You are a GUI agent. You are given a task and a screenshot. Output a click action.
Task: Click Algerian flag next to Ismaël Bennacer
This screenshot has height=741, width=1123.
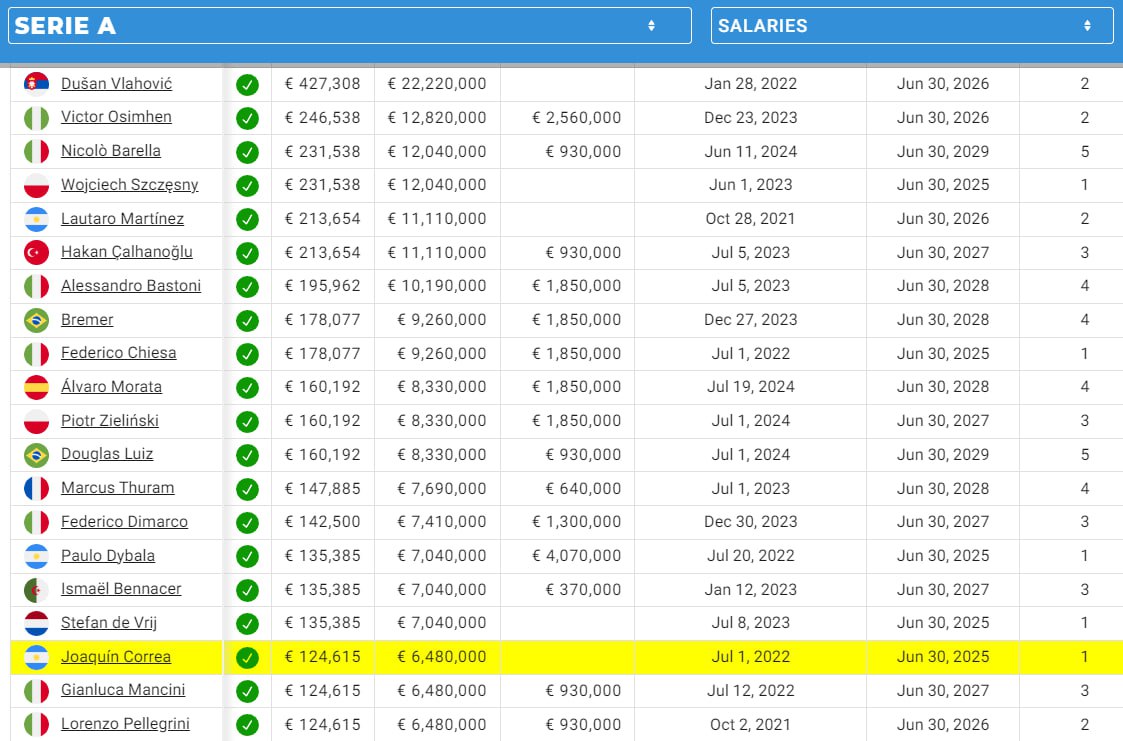(x=36, y=589)
